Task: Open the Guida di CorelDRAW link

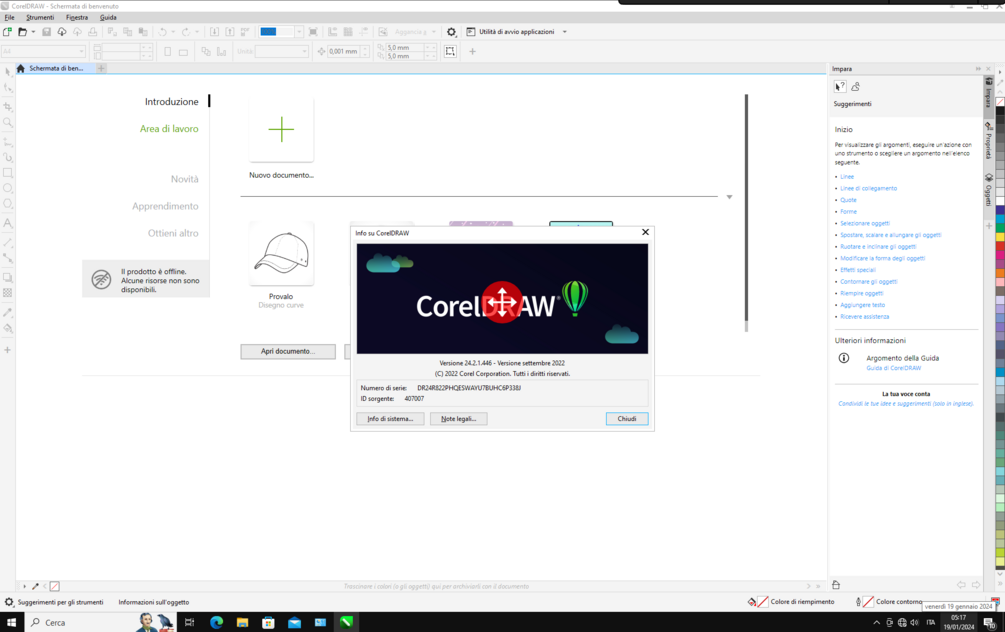Action: coord(893,368)
